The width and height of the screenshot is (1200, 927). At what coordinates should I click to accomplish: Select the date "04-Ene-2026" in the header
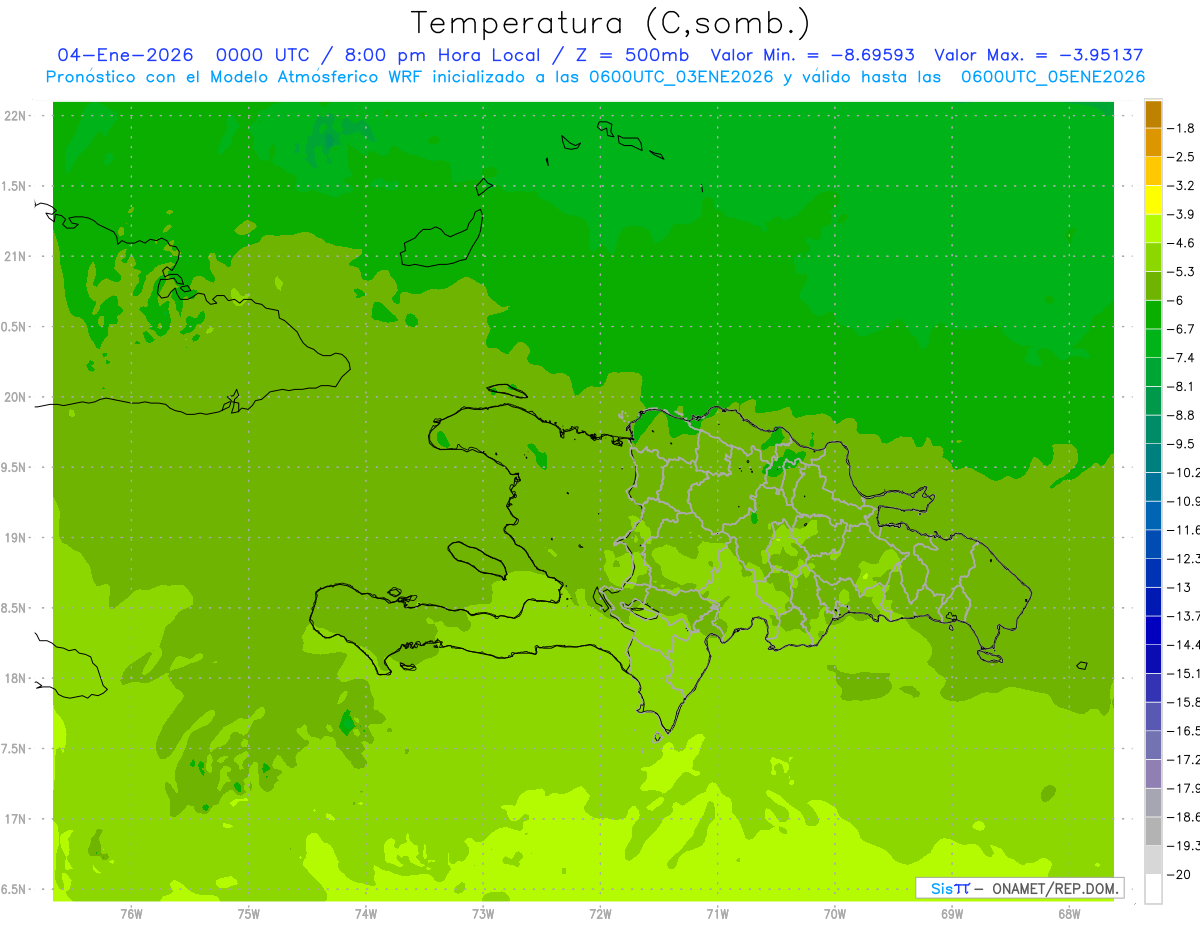[125, 56]
